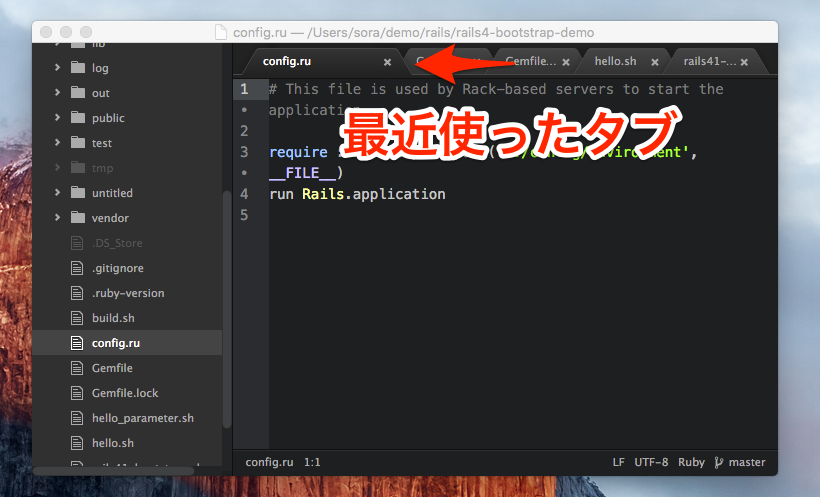Expand the out folder chevron
Image resolution: width=820 pixels, height=497 pixels.
[57, 93]
